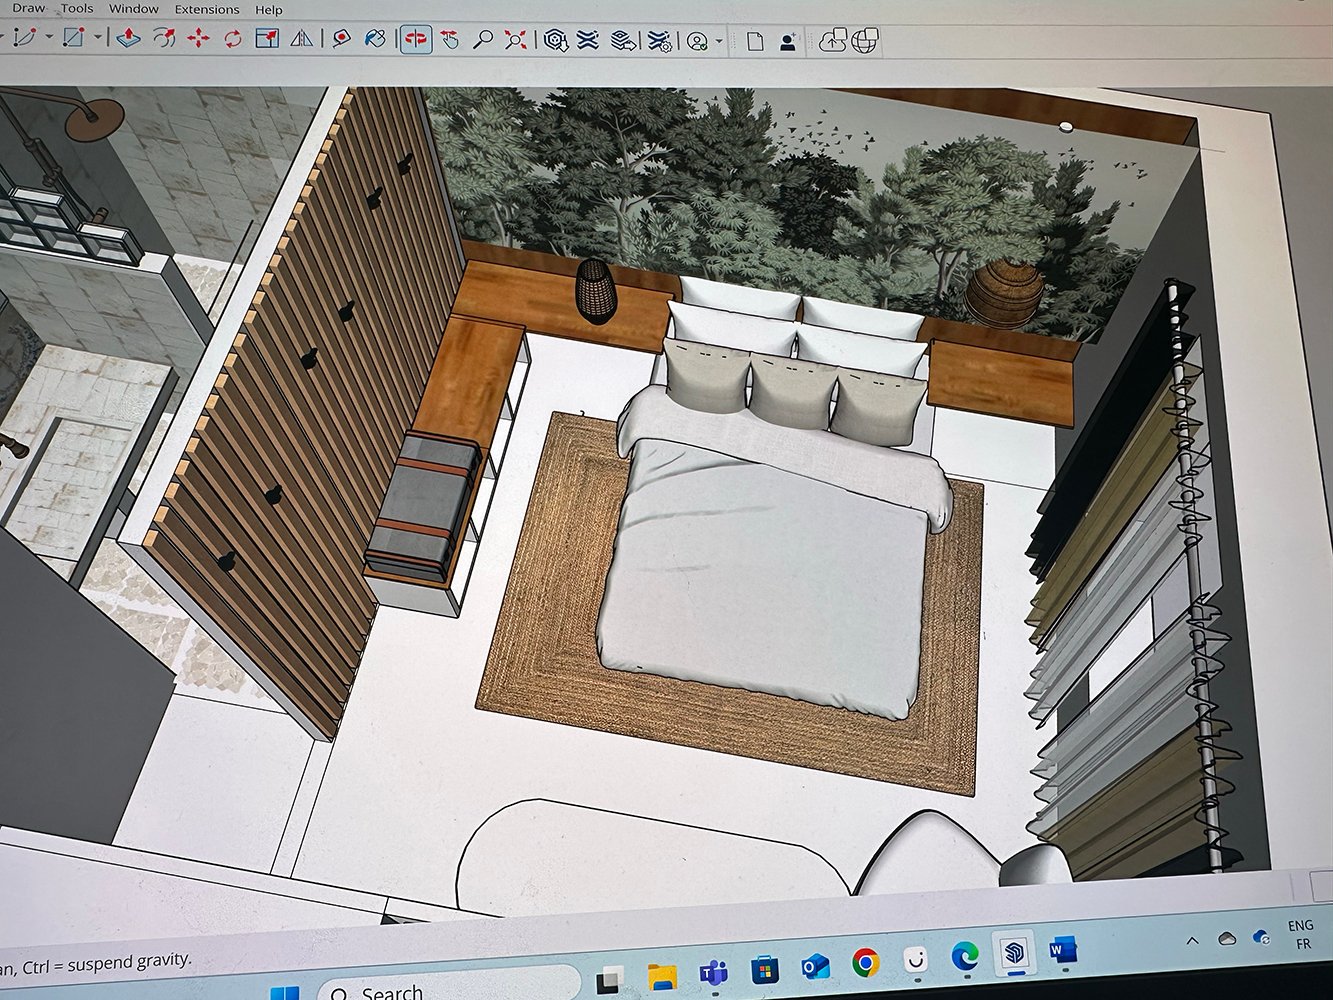Expand the Line tool dropdown arrow
Image resolution: width=1333 pixels, height=1000 pixels.
pyautogui.click(x=47, y=38)
